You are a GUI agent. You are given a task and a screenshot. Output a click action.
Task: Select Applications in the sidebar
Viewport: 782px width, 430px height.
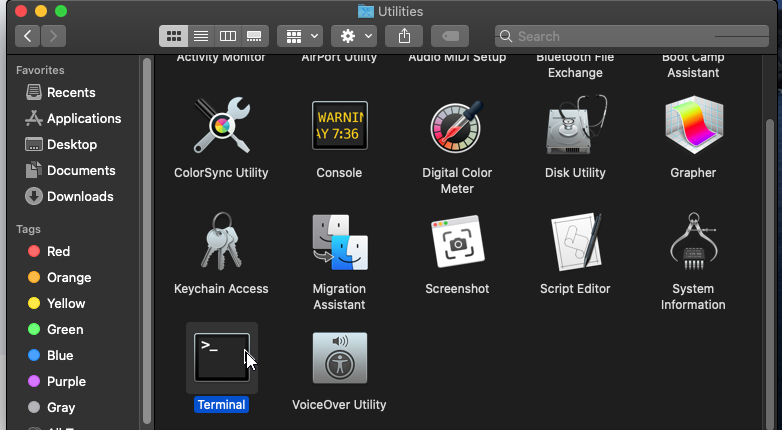[x=83, y=118]
